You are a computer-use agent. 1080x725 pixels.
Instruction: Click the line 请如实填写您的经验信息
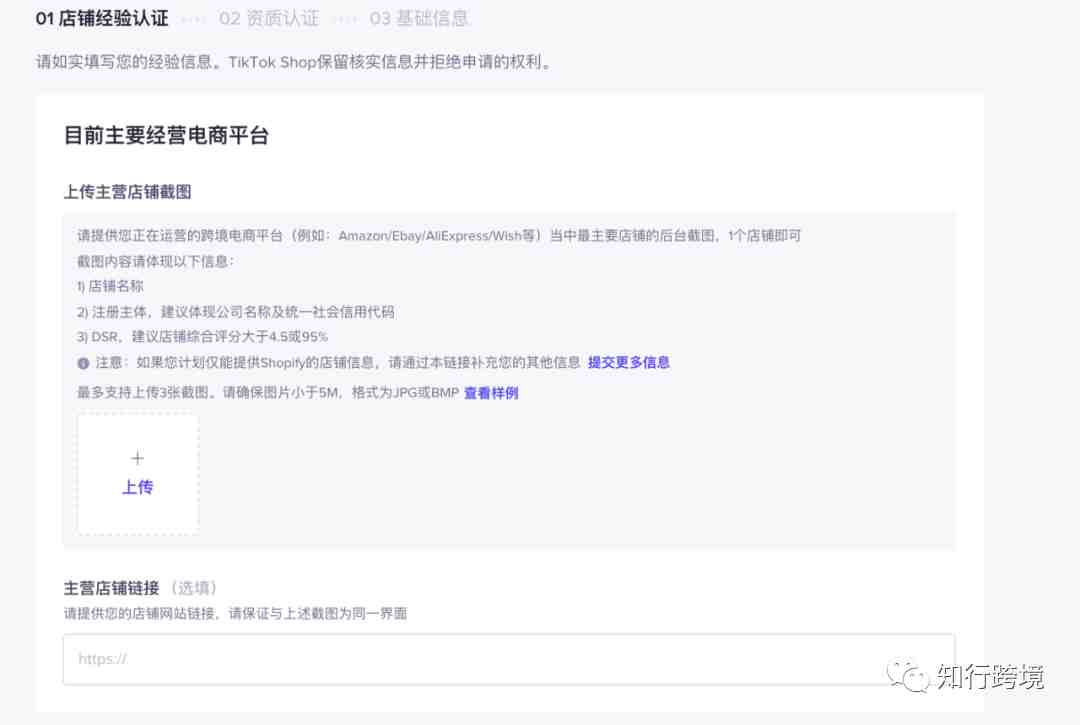pos(295,62)
